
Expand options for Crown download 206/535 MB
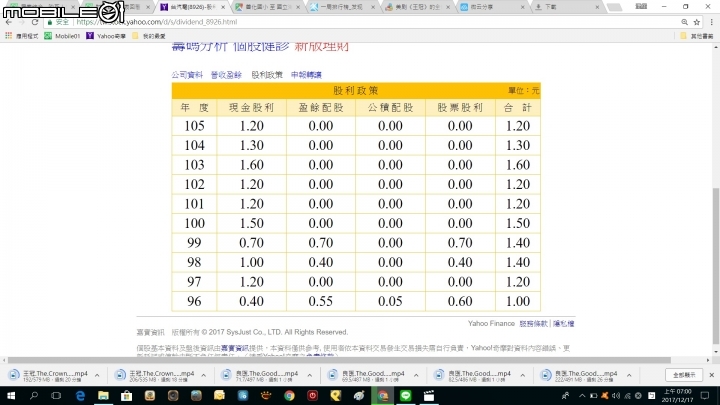203,376
